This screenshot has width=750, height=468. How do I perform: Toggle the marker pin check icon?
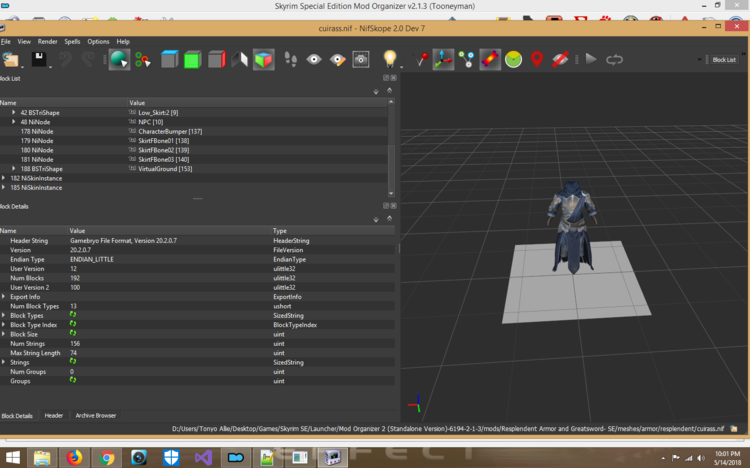[x=421, y=60]
